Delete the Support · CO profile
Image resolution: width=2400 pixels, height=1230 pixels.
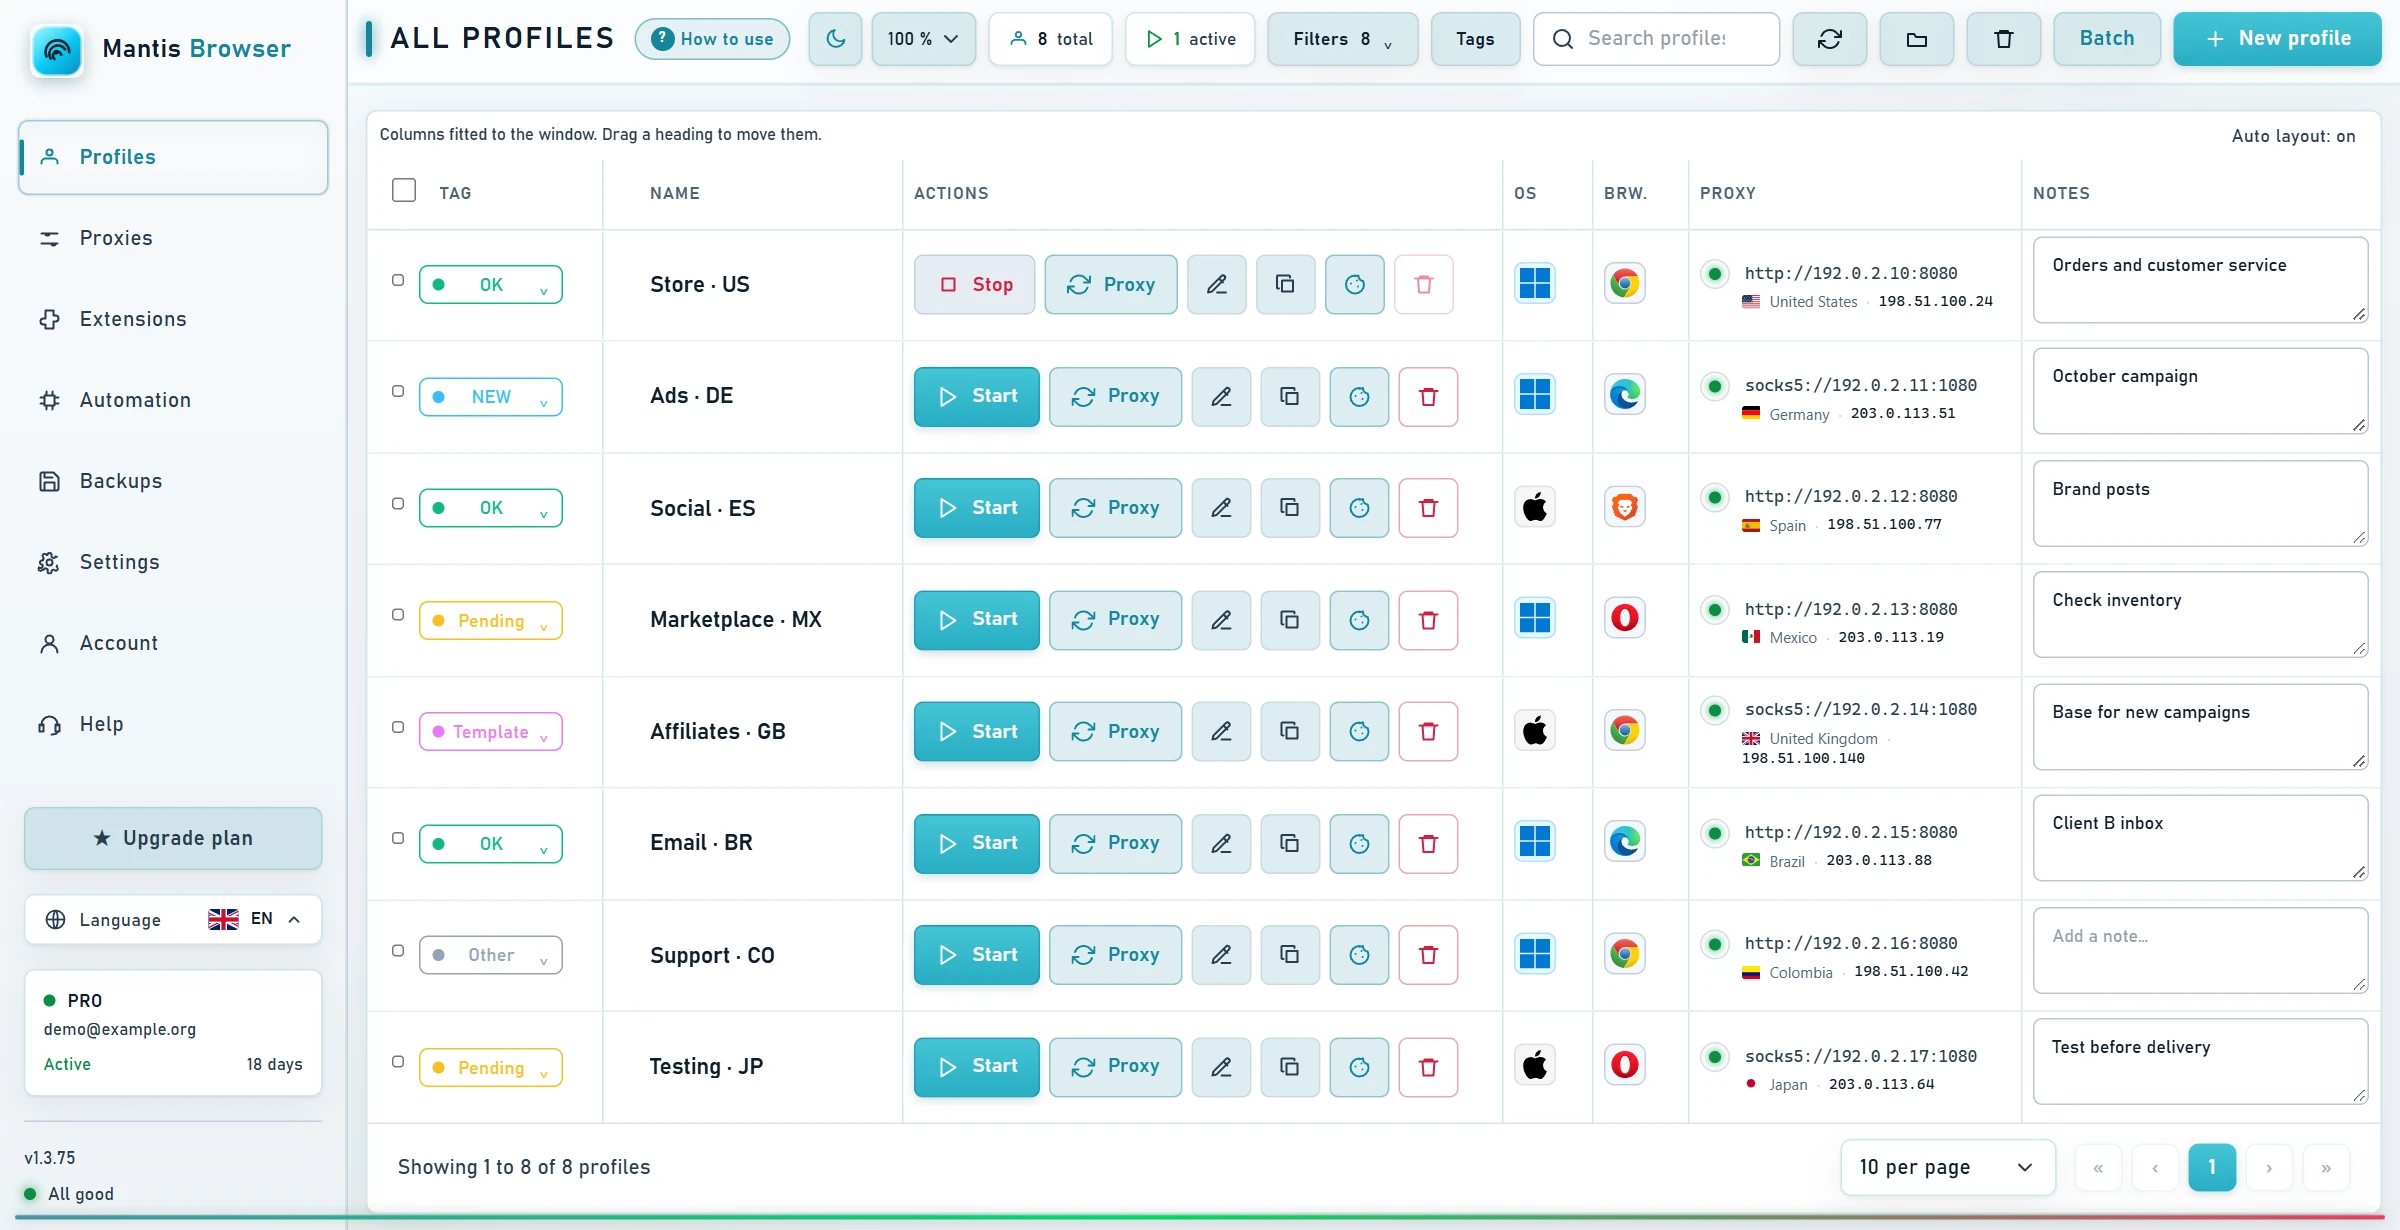1428,955
